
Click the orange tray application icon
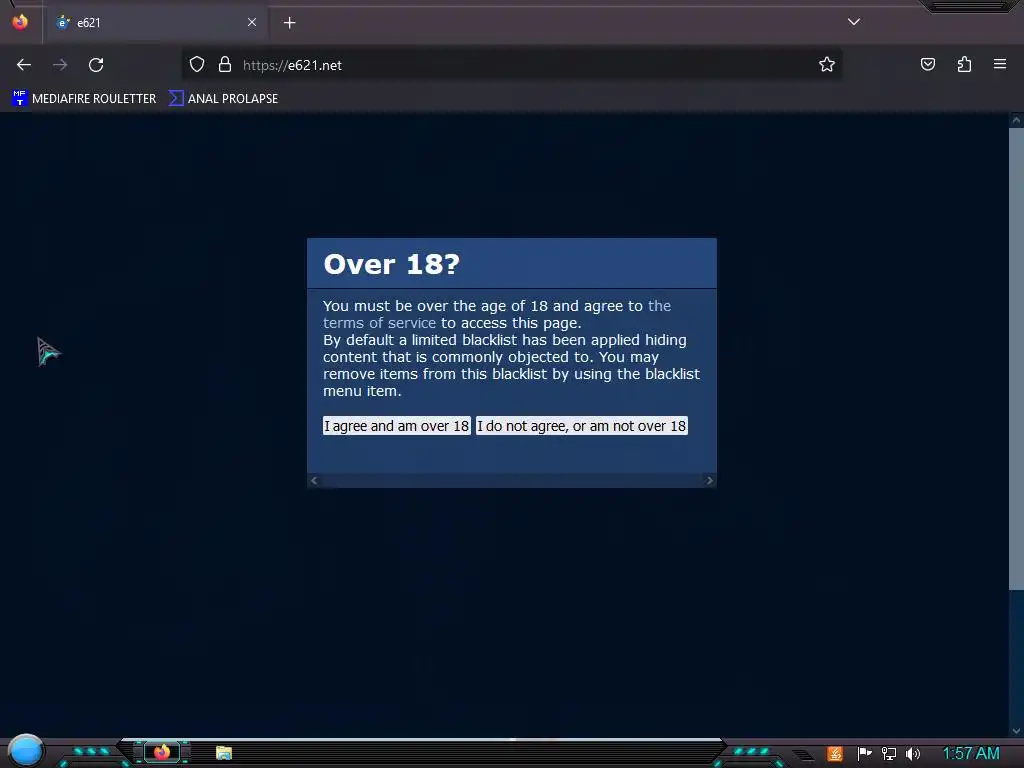[x=835, y=754]
